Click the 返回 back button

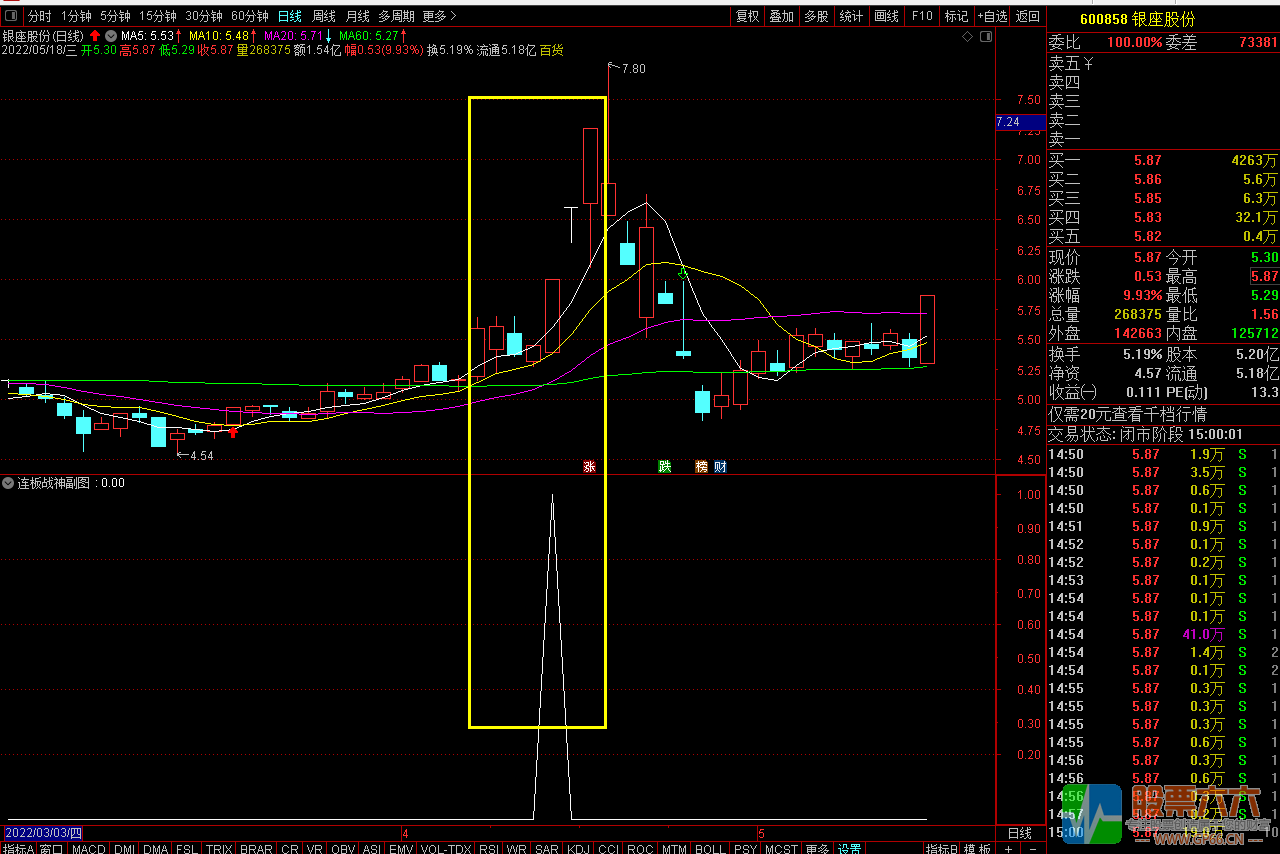[1028, 16]
